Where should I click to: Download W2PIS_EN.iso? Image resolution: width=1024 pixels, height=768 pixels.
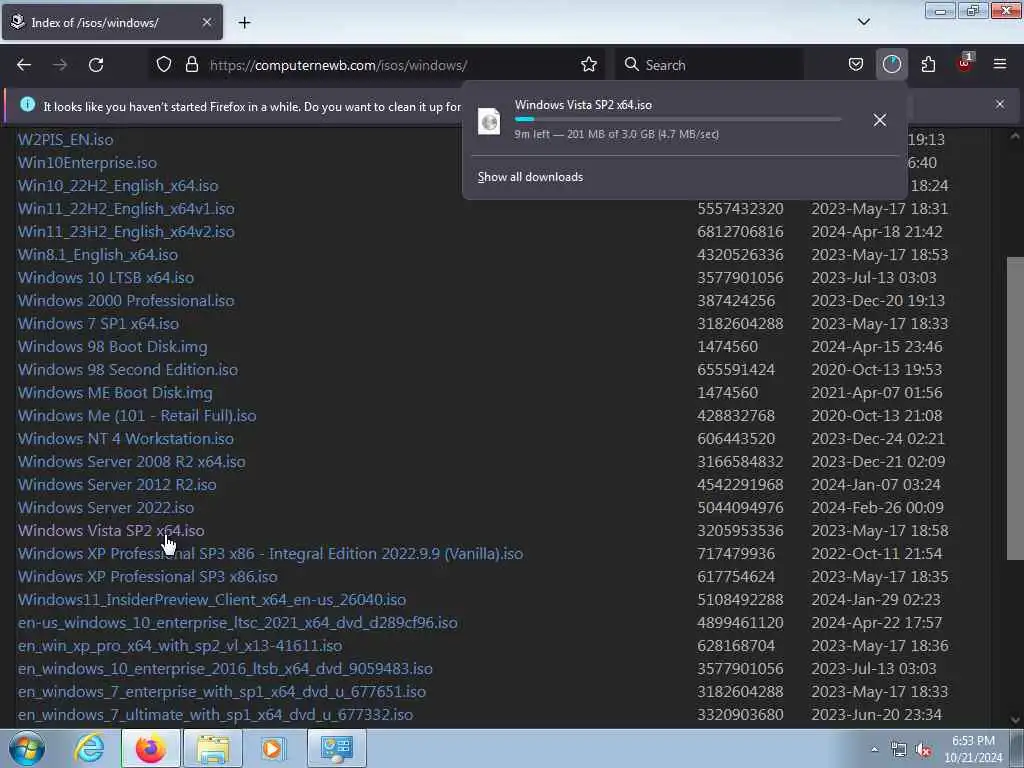click(65, 140)
